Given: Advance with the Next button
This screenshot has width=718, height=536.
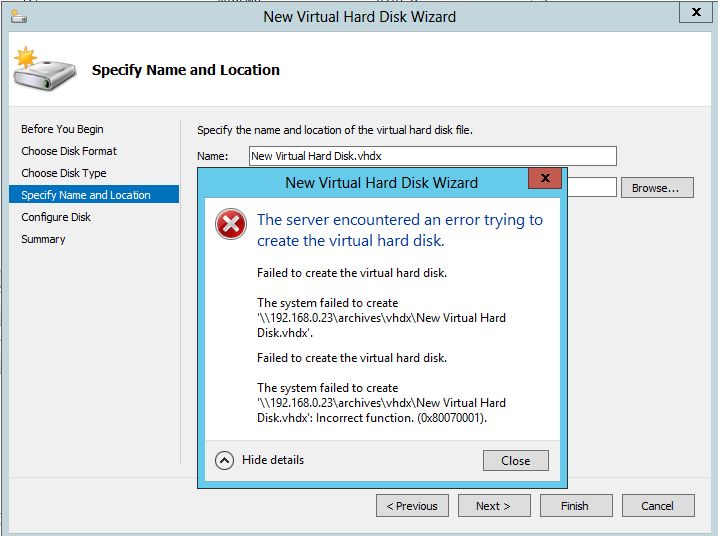Looking at the screenshot, I should pyautogui.click(x=494, y=506).
